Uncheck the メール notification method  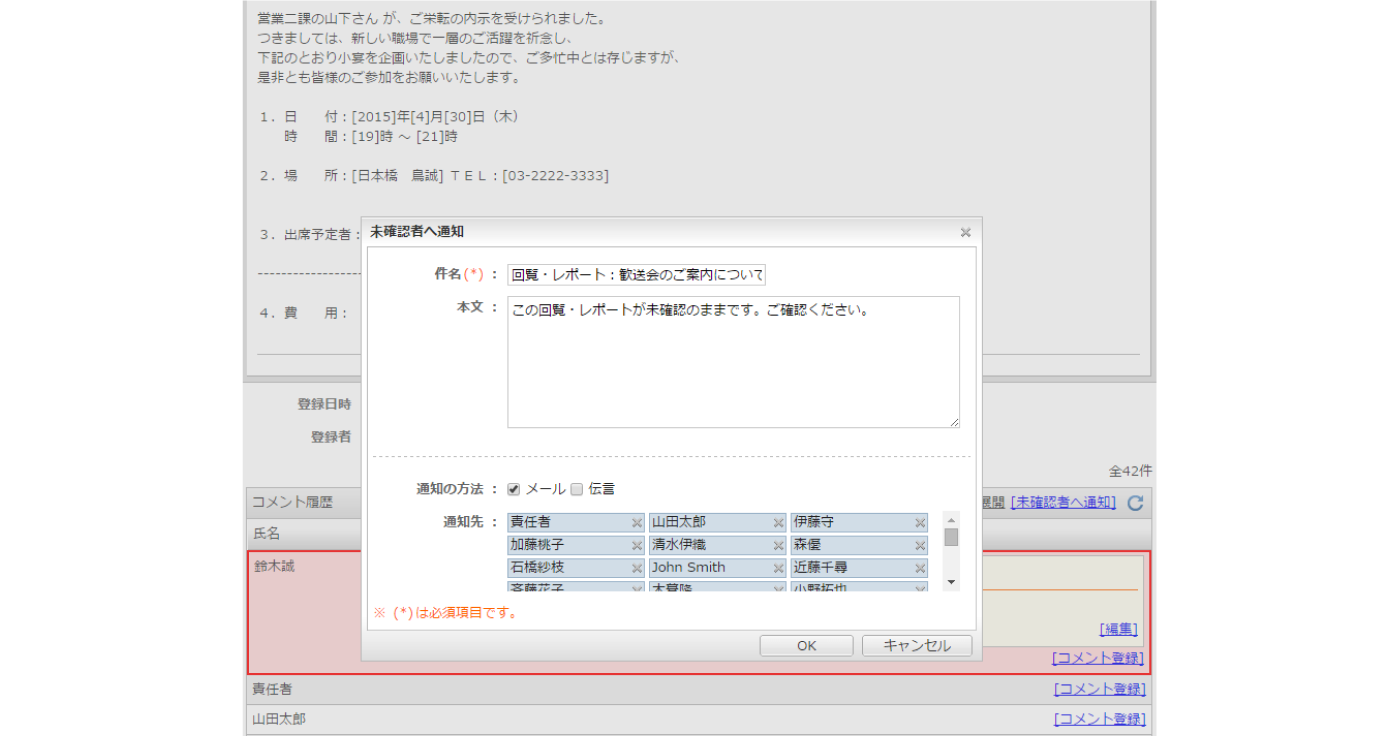(x=514, y=489)
